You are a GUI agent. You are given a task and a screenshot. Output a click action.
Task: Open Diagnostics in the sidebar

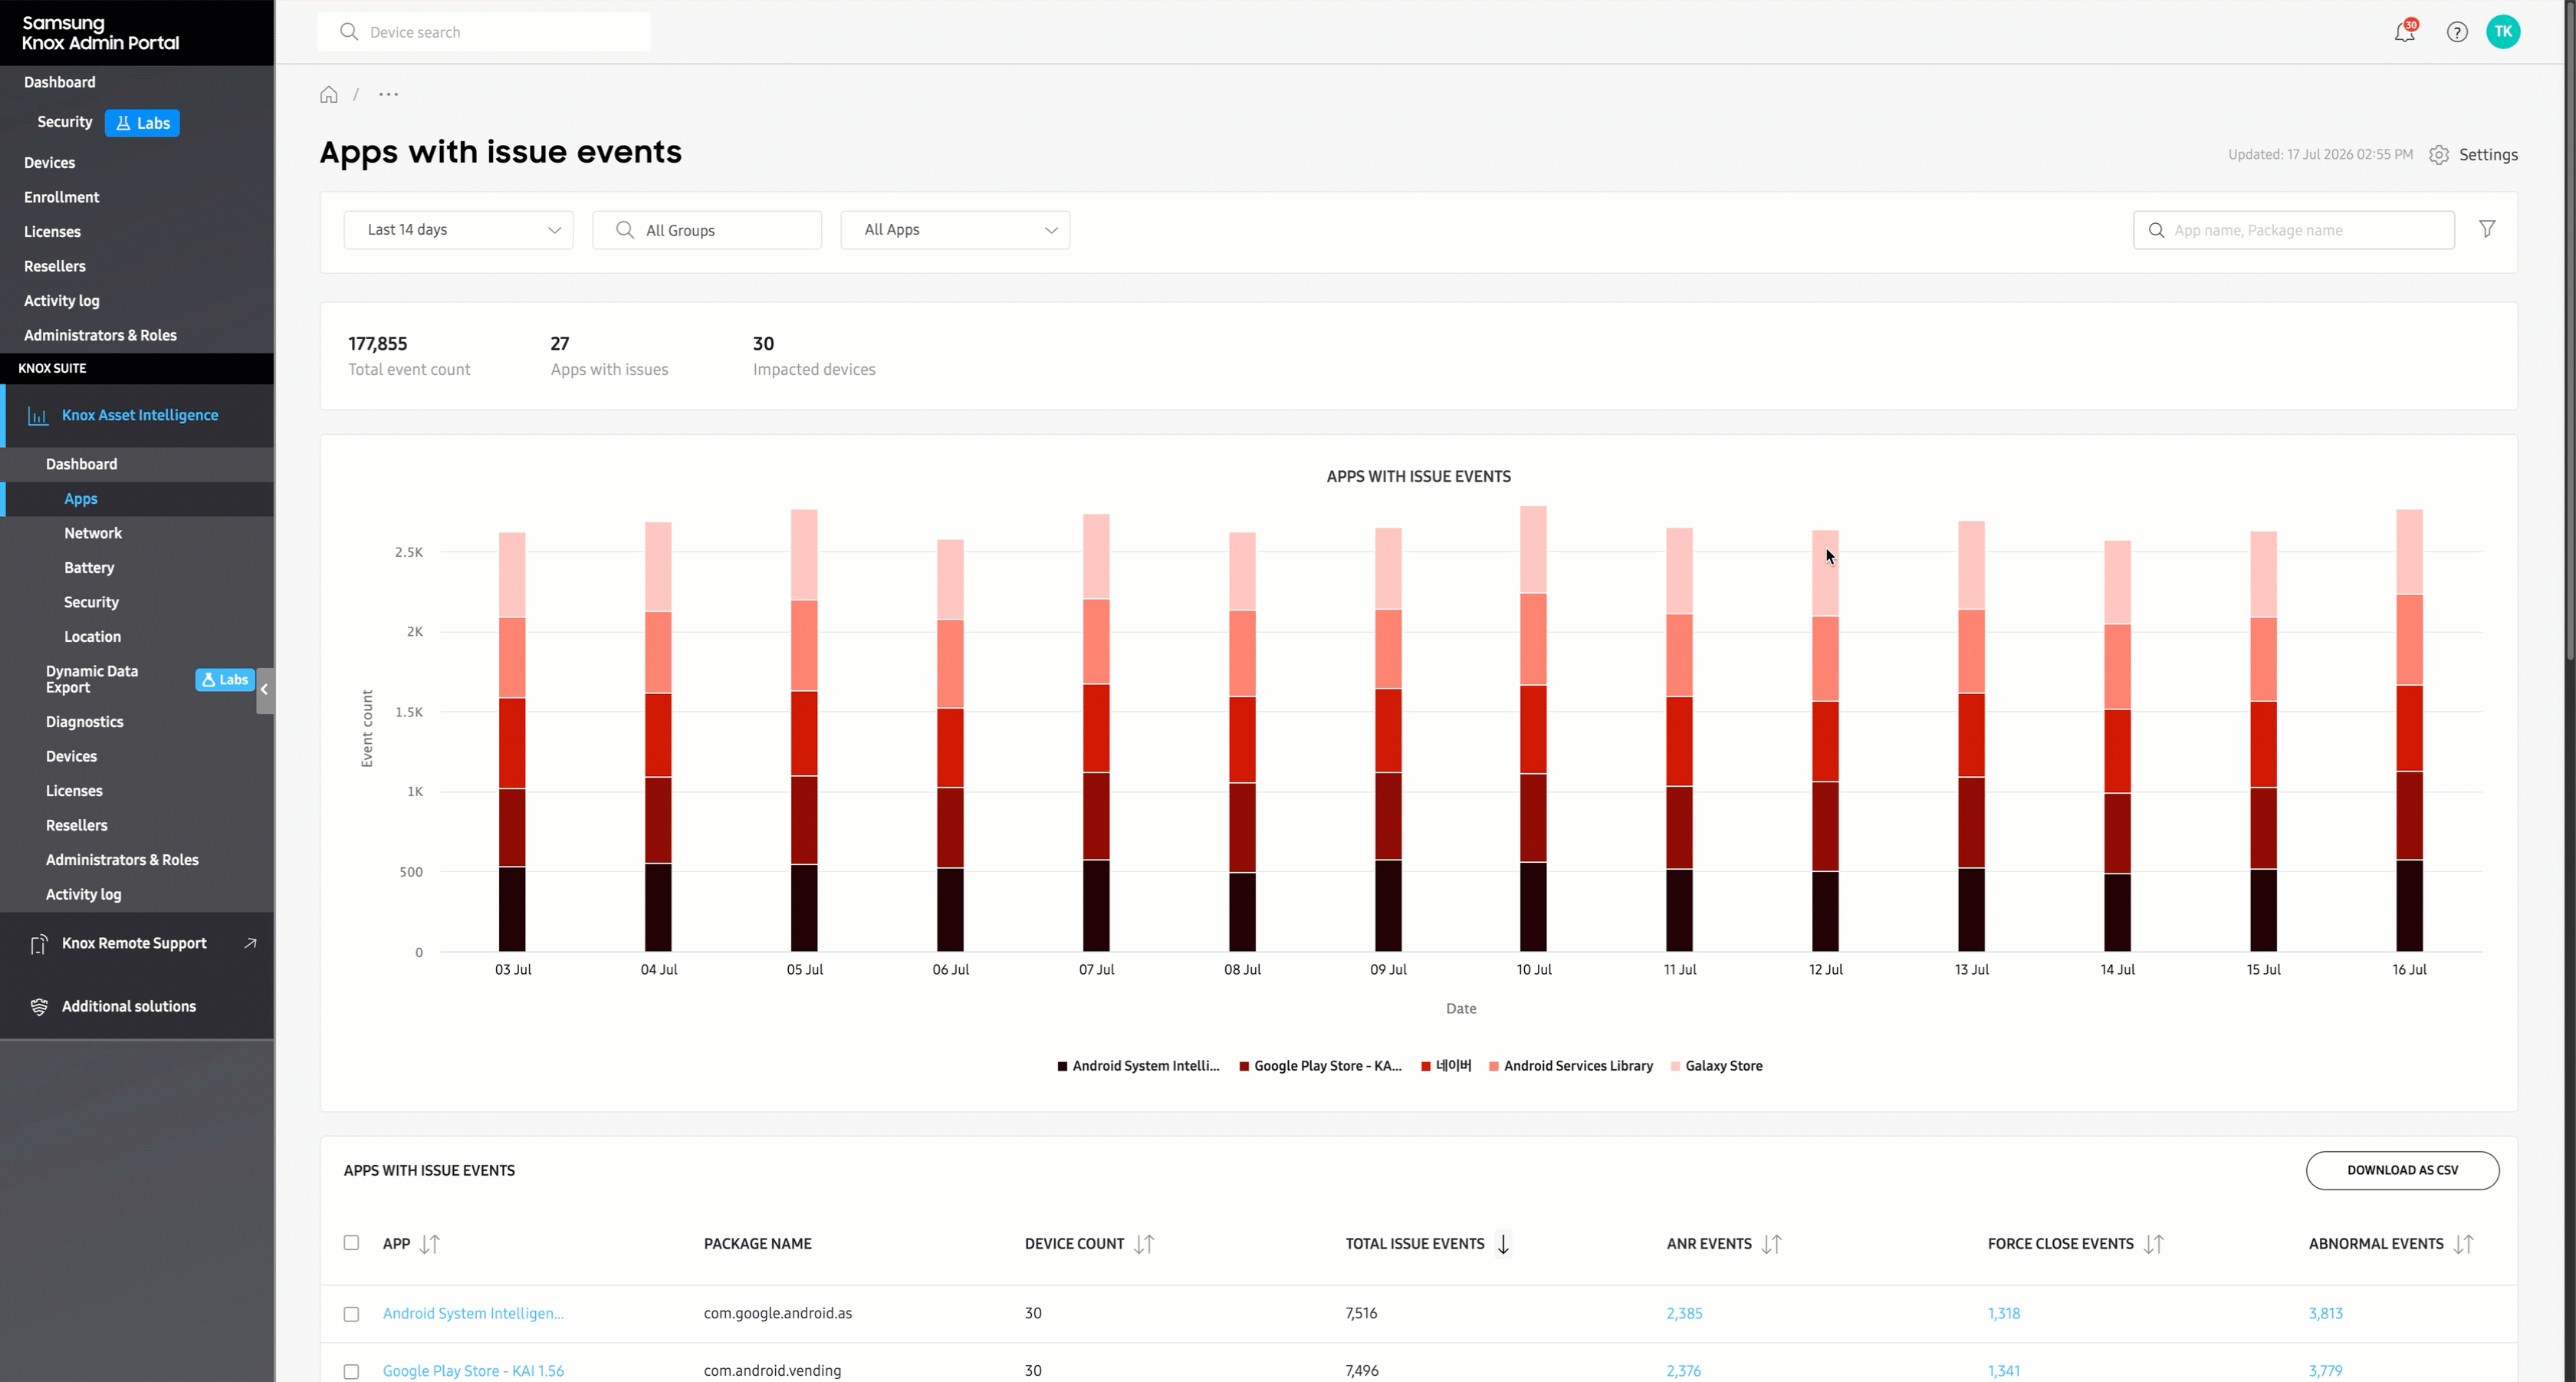(85, 722)
